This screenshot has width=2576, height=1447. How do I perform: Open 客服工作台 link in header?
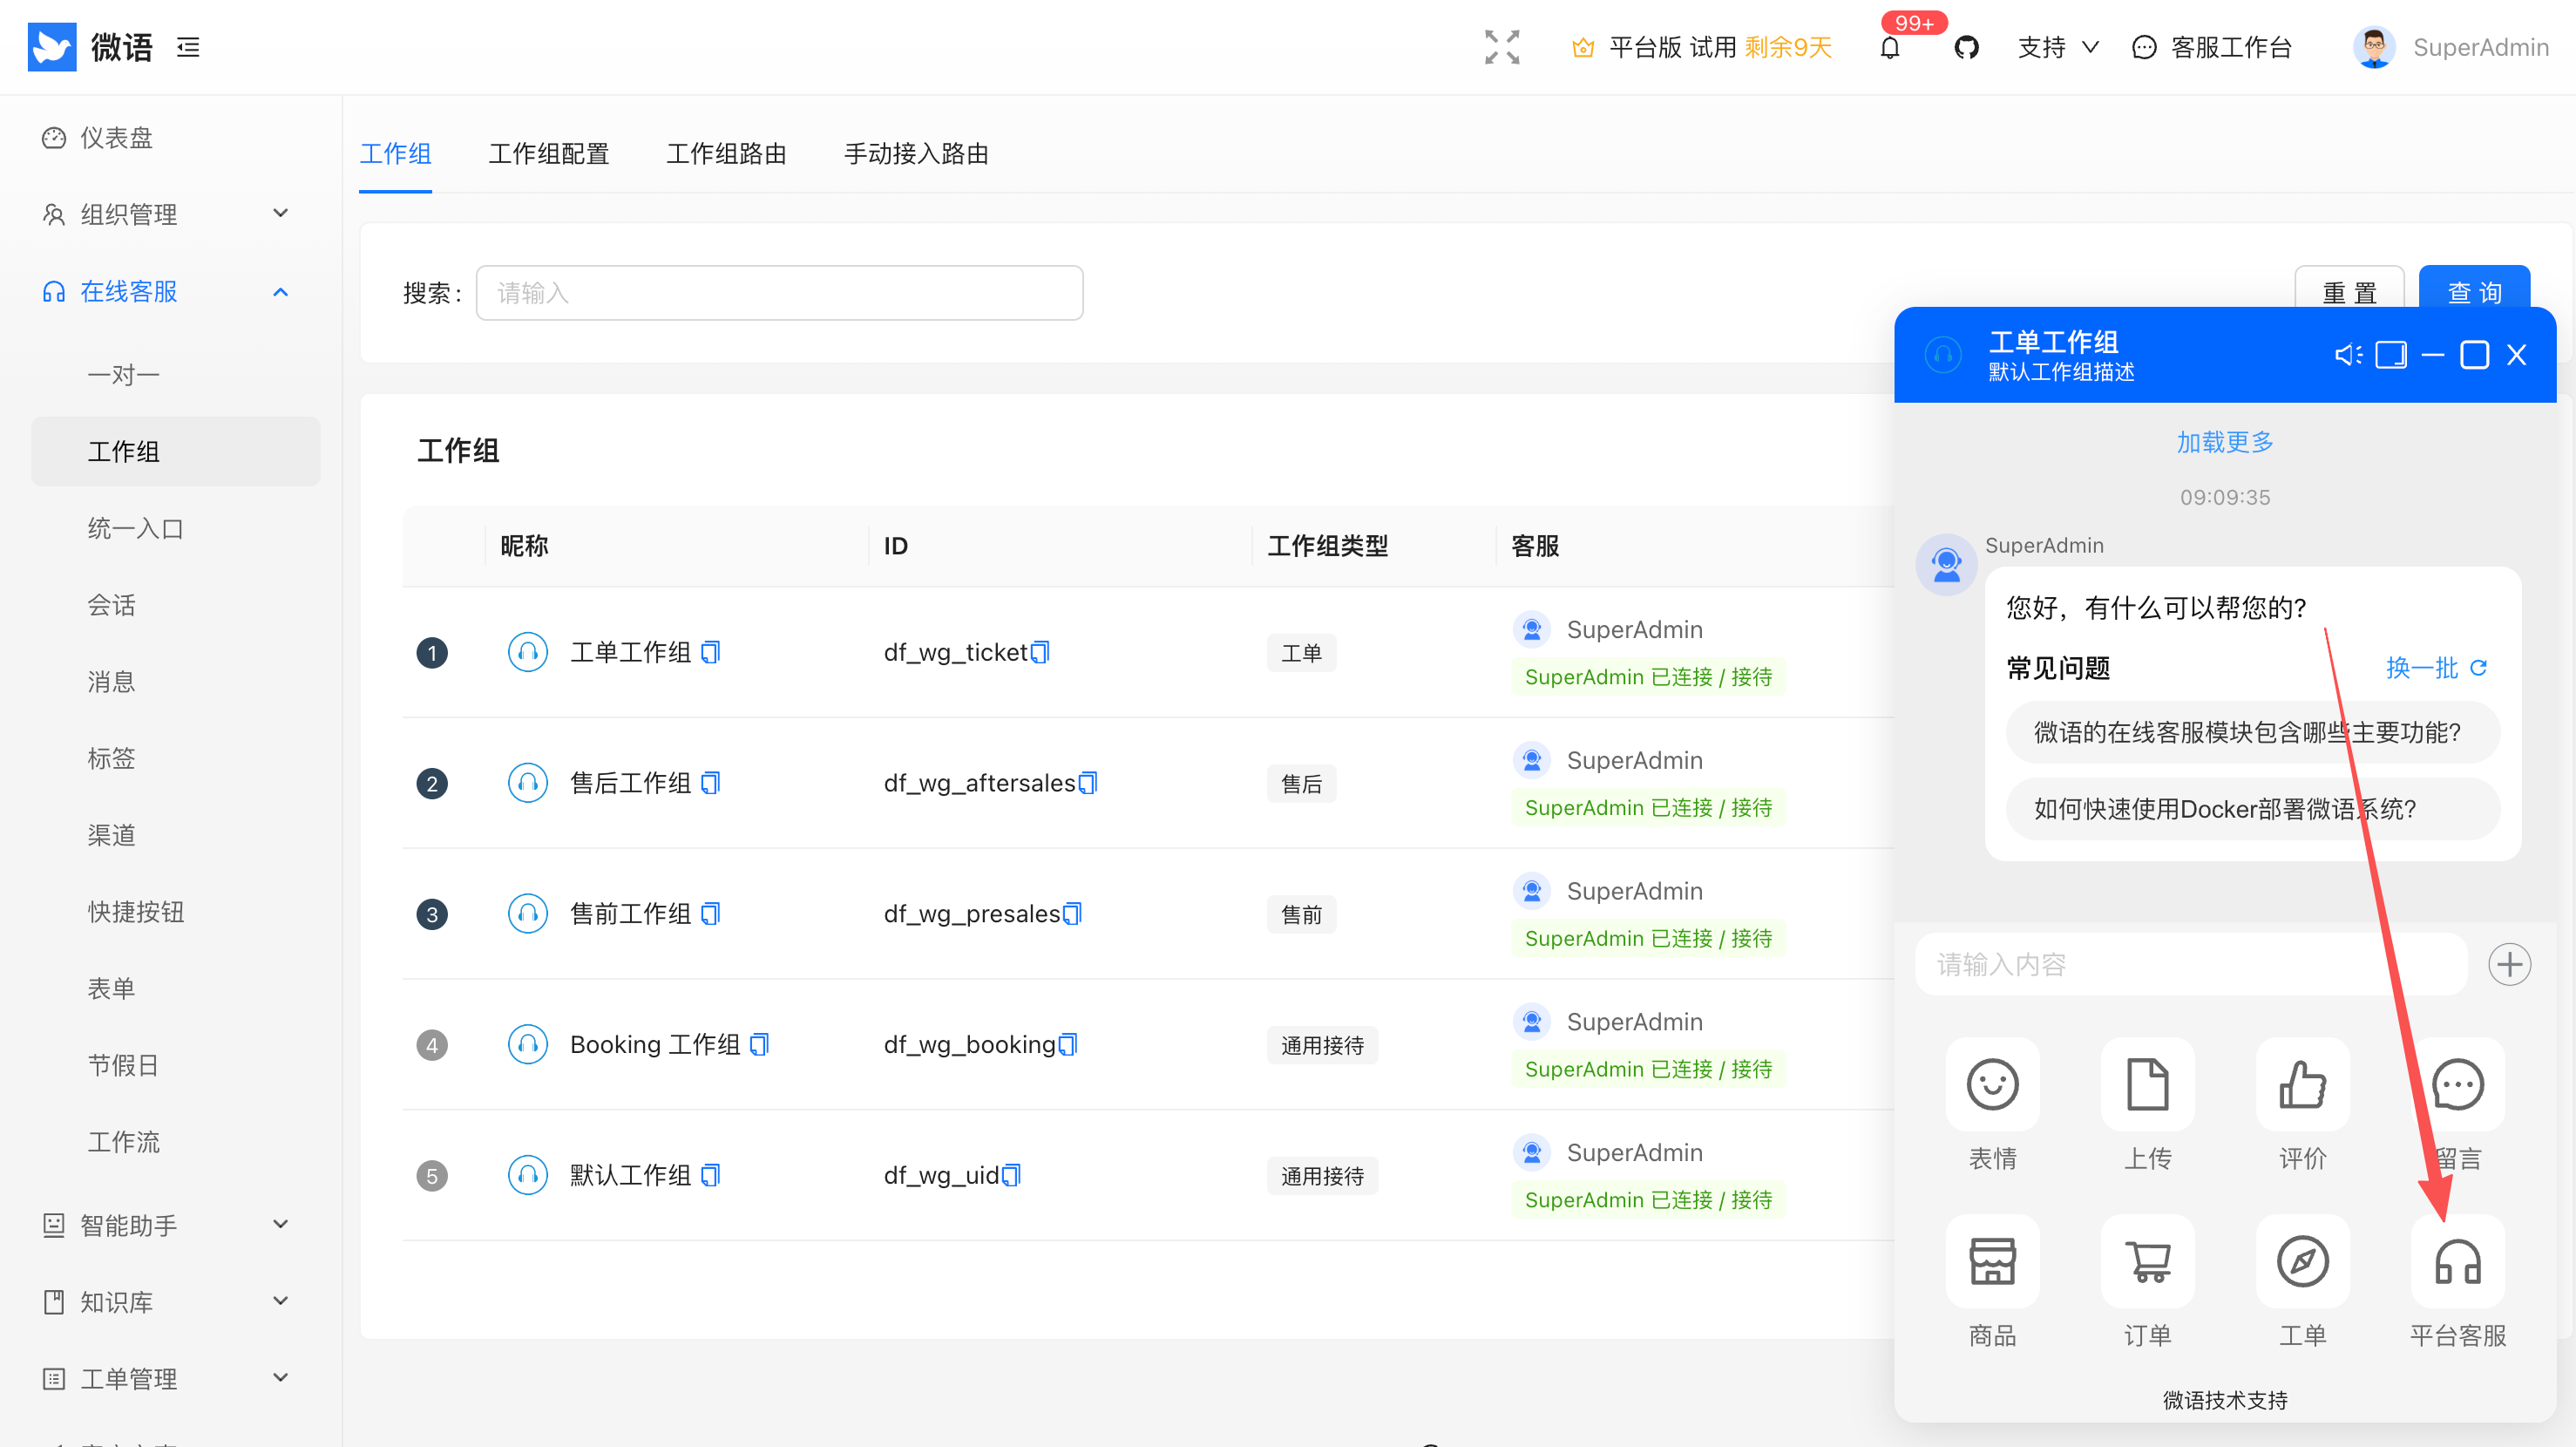point(2211,47)
